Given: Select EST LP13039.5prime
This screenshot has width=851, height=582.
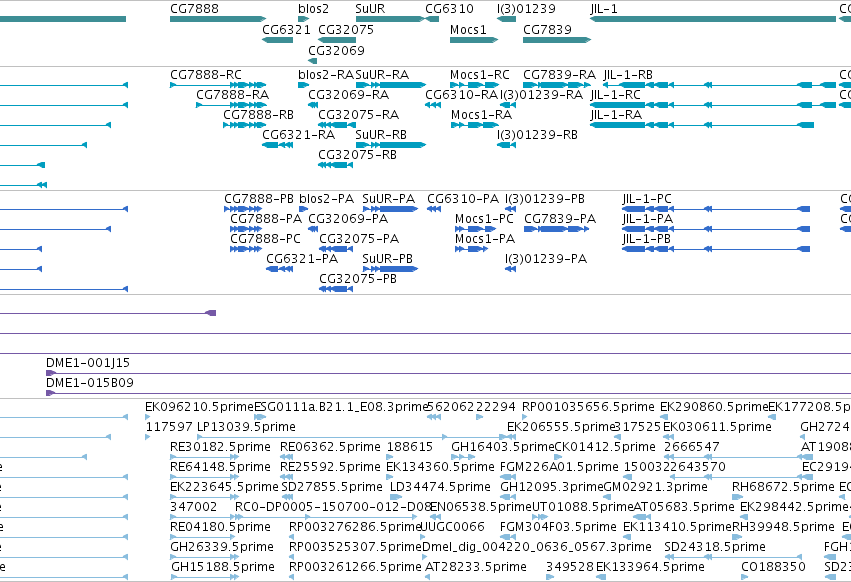Looking at the screenshot, I should tap(246, 427).
